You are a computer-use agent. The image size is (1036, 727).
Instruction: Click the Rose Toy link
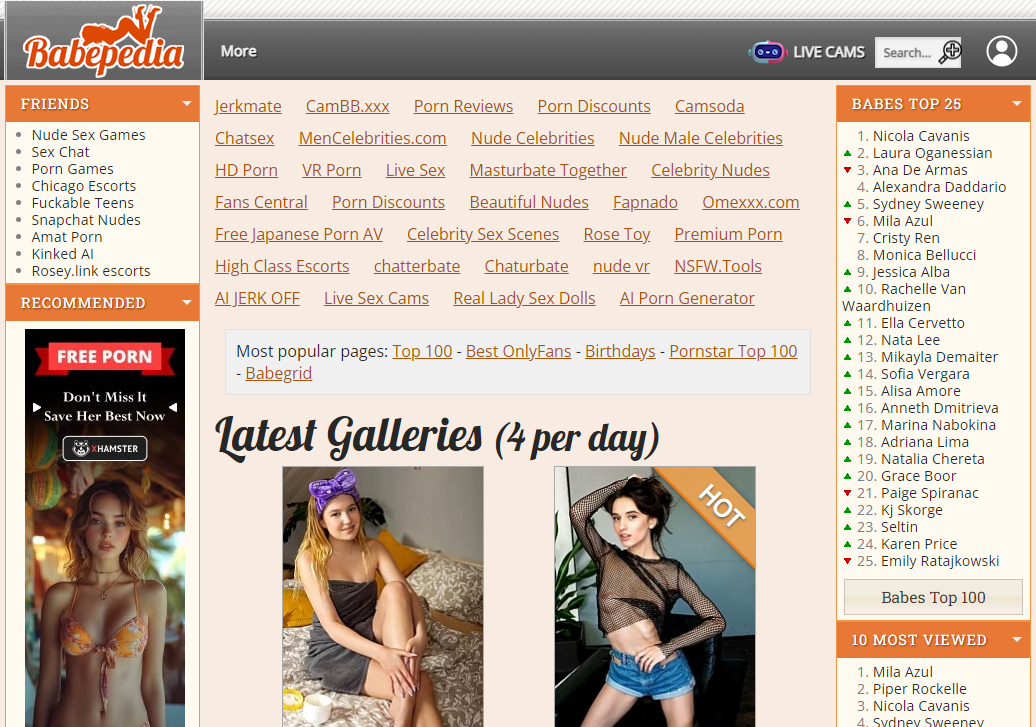point(616,235)
